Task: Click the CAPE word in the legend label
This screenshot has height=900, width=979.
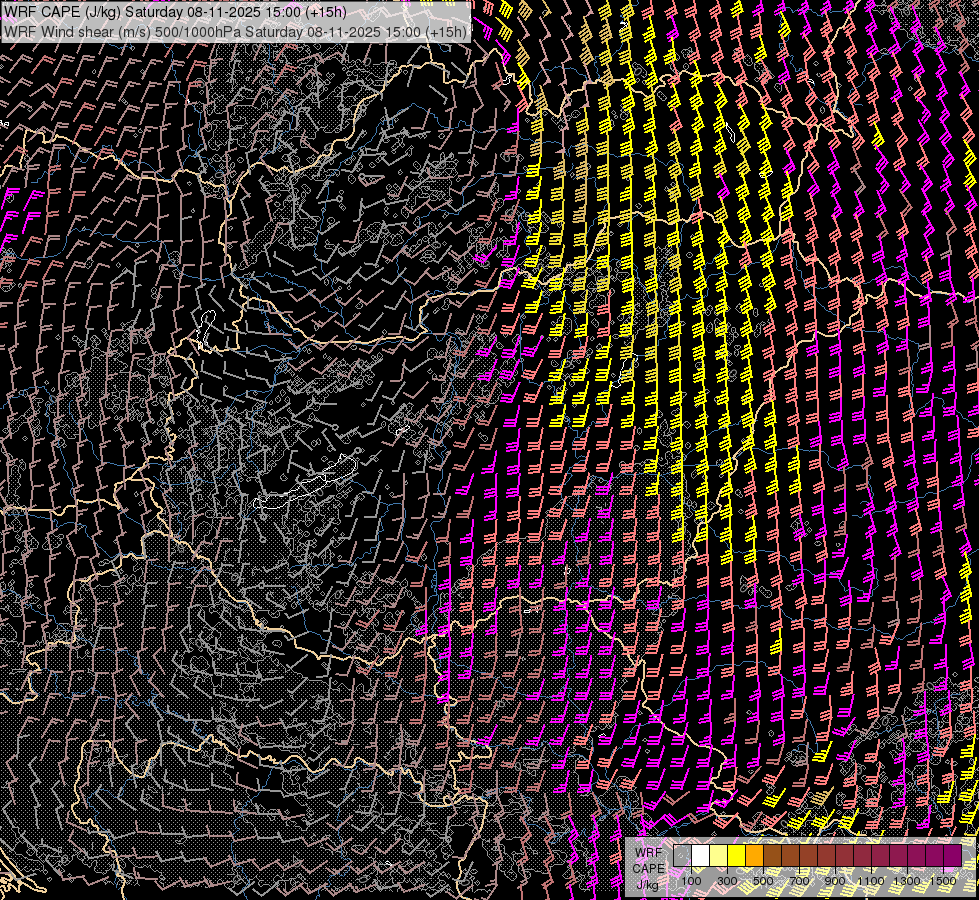Action: click(648, 868)
